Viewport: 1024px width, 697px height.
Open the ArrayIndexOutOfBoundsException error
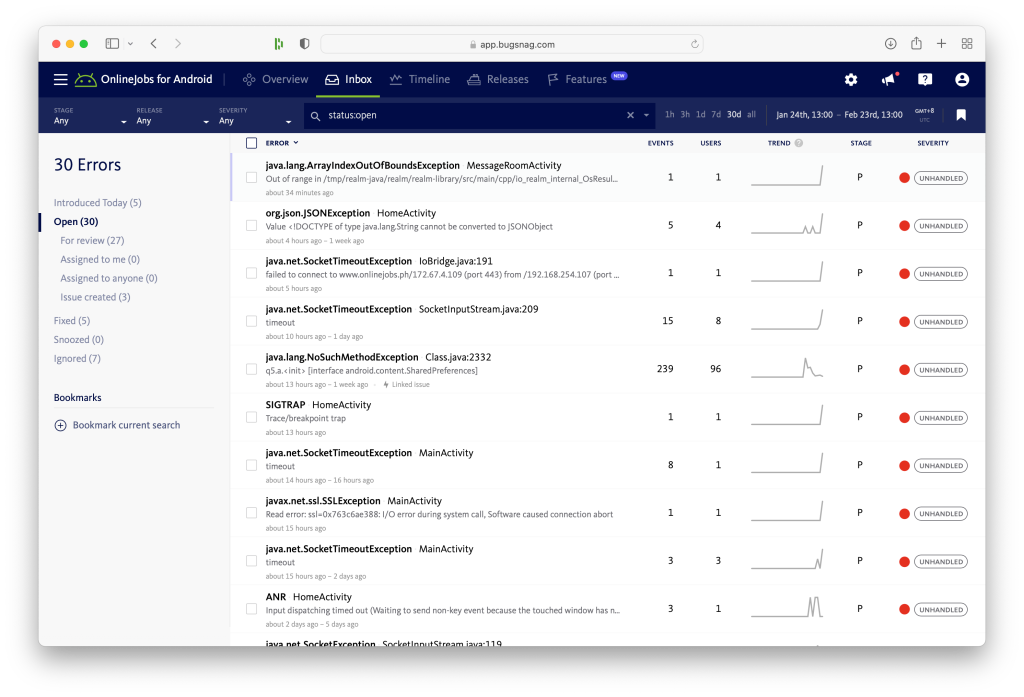pyautogui.click(x=362, y=165)
